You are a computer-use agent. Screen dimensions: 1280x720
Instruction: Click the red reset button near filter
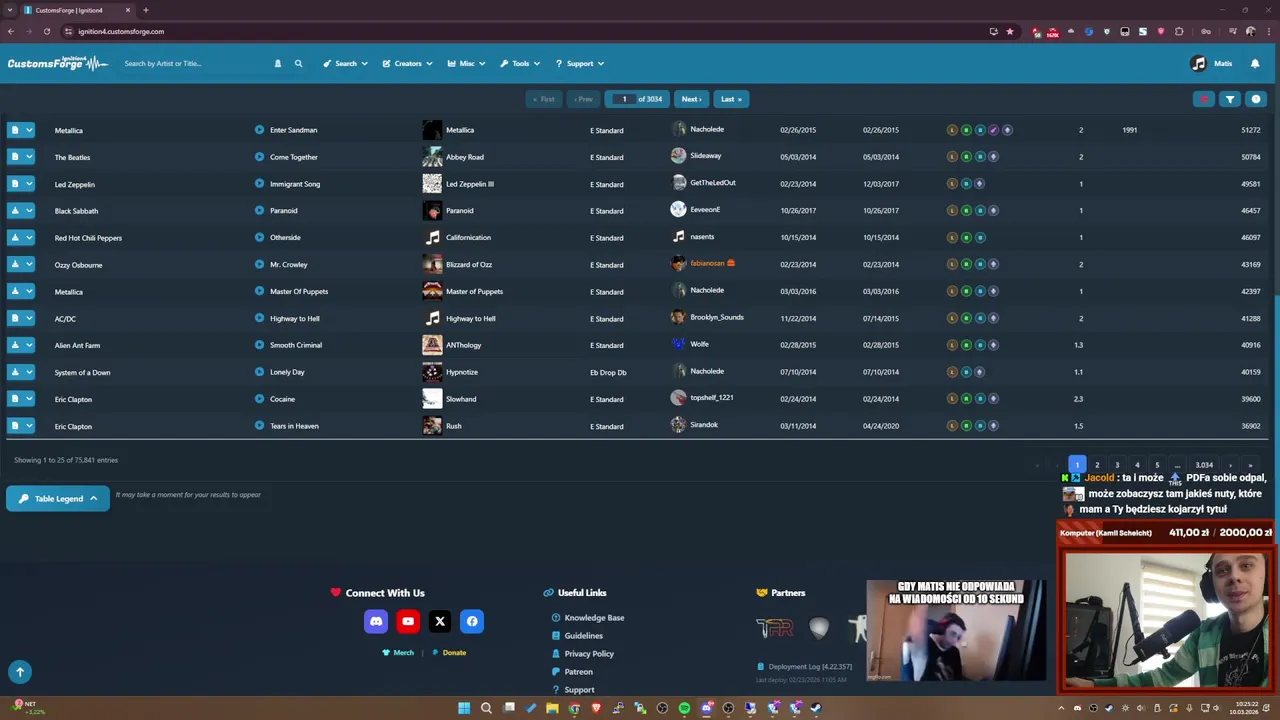[1204, 99]
